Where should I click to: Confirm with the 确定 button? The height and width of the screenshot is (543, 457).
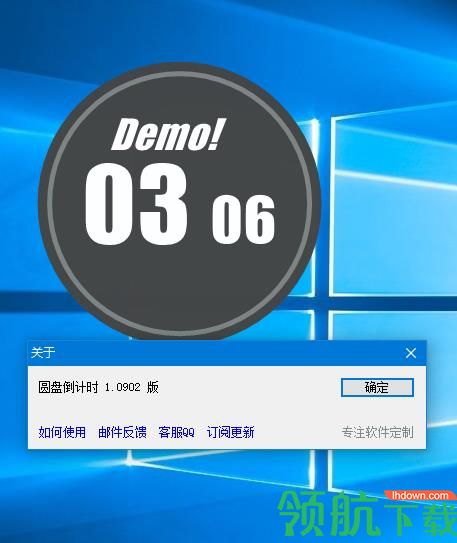click(x=377, y=387)
